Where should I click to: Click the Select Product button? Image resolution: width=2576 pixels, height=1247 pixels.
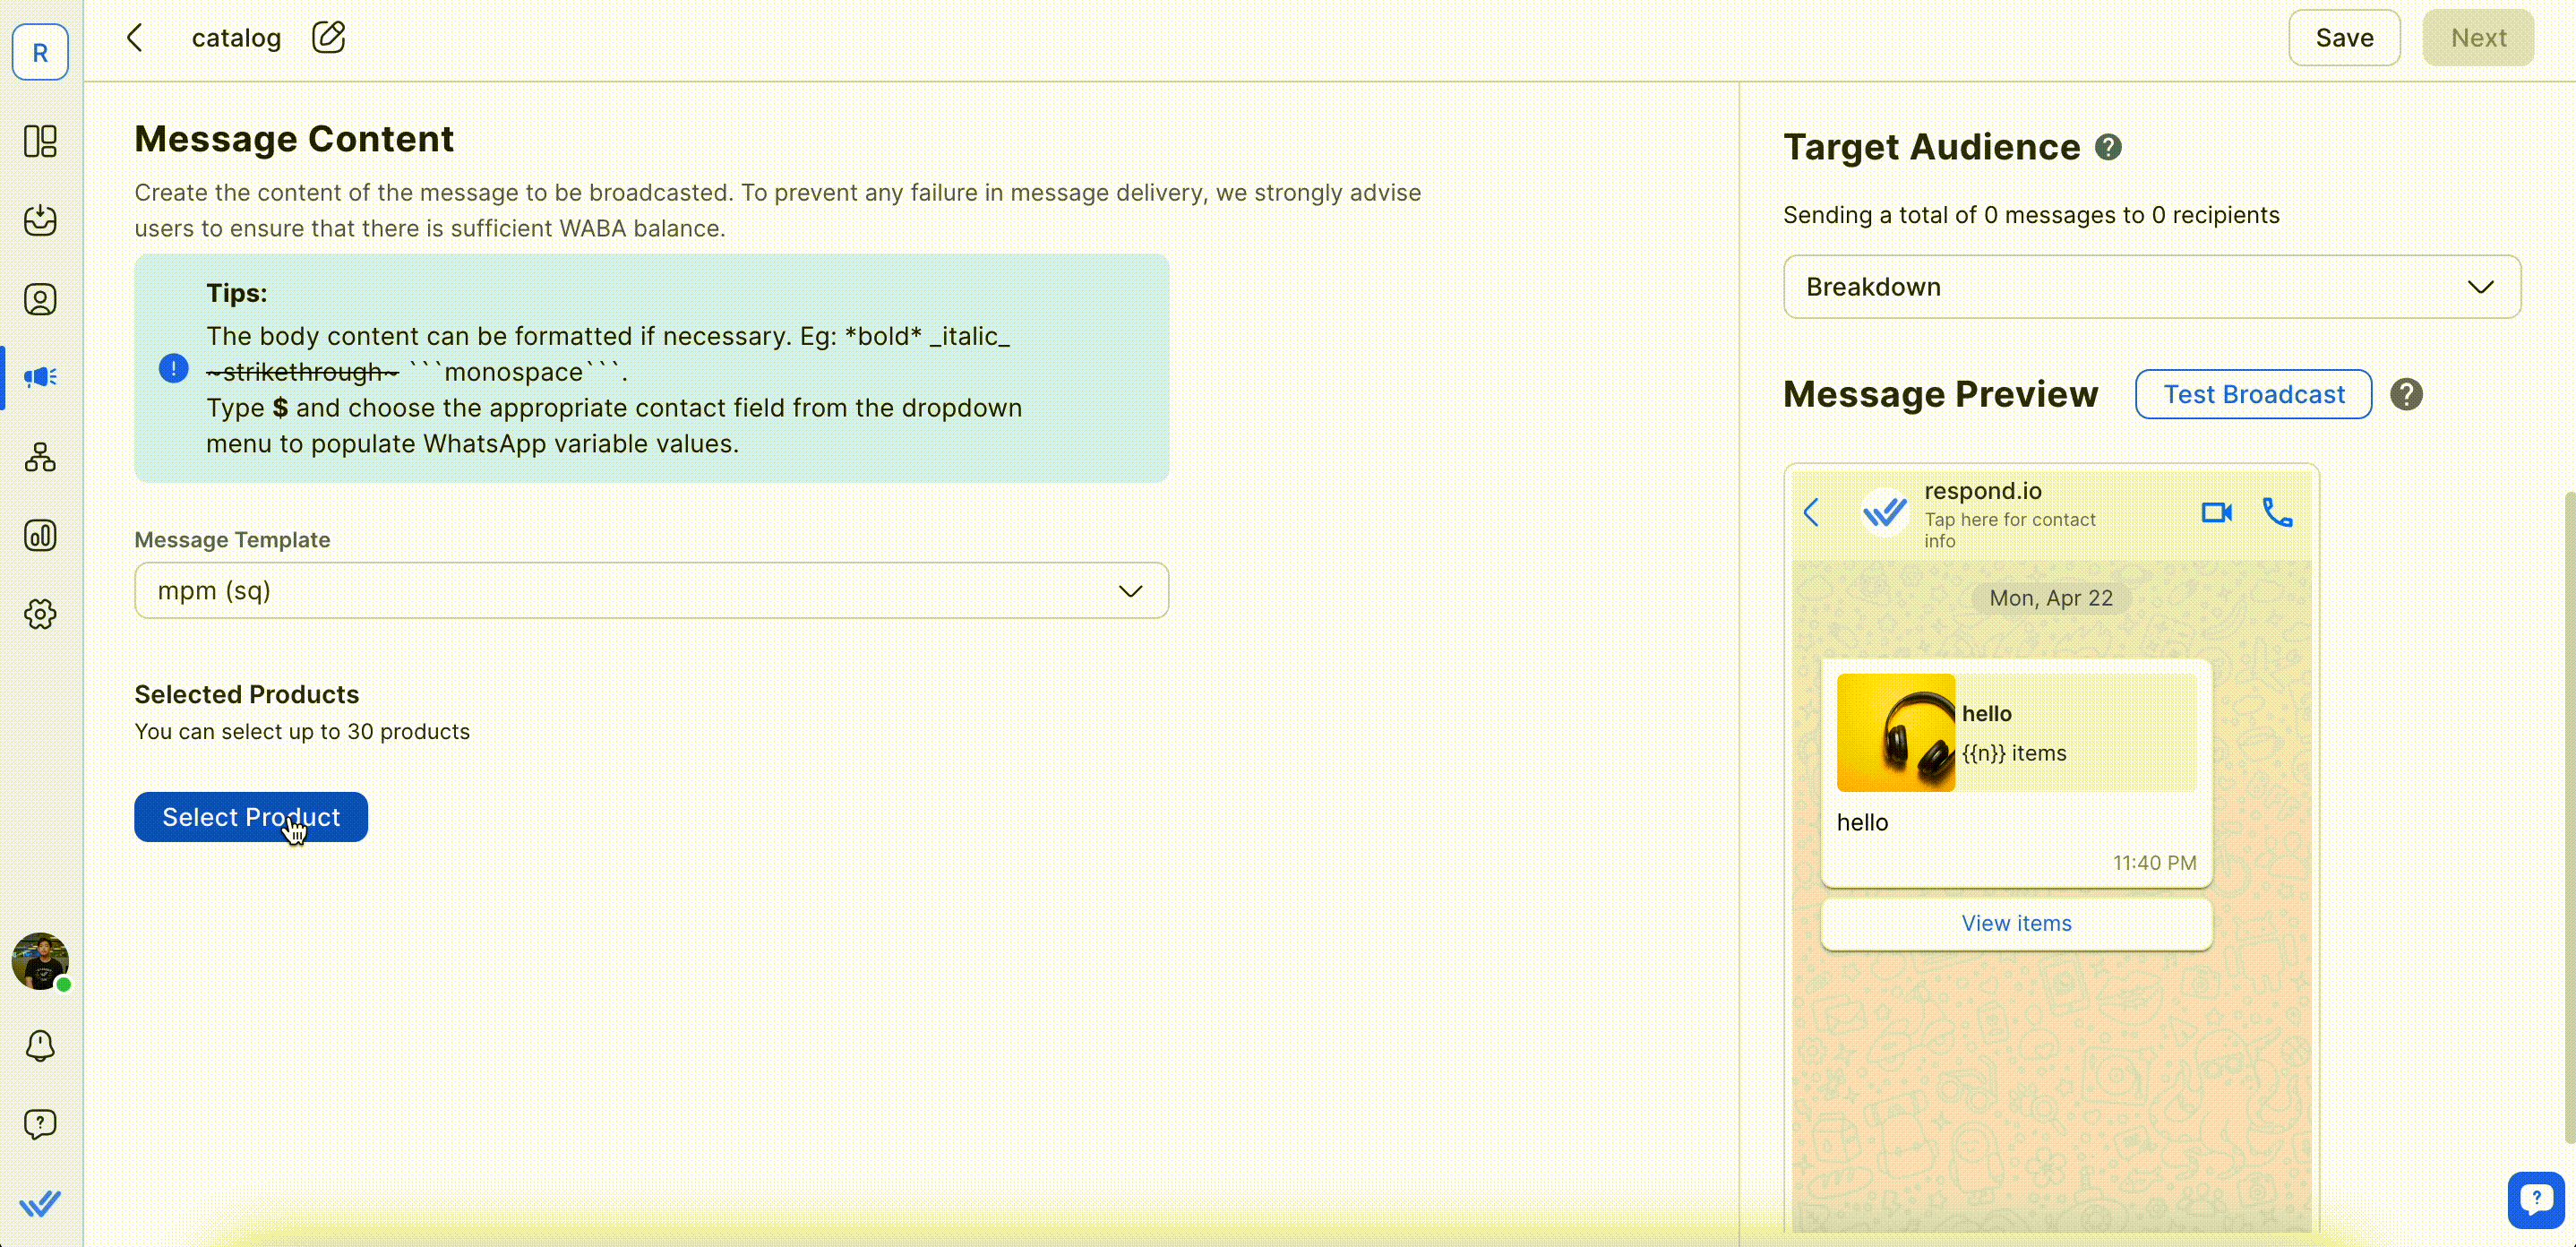tap(250, 817)
